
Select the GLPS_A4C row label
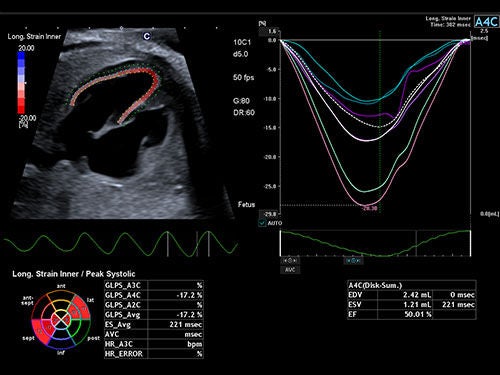tap(123, 295)
